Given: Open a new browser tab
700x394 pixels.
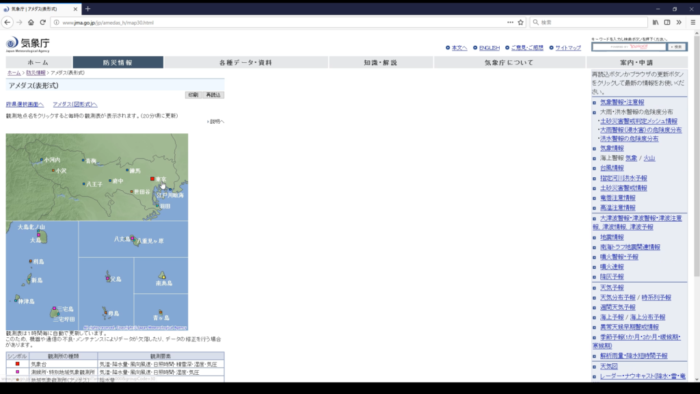Looking at the screenshot, I should point(88,8).
